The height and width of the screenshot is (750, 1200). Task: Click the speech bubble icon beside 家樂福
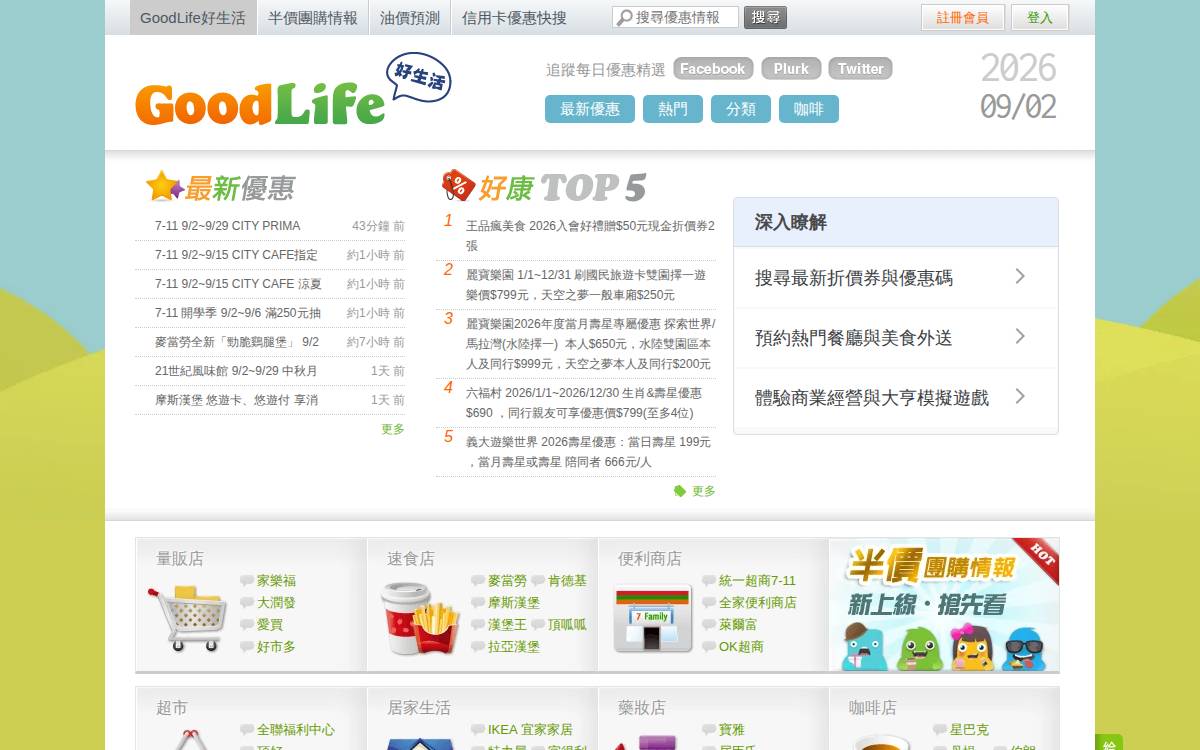click(246, 581)
